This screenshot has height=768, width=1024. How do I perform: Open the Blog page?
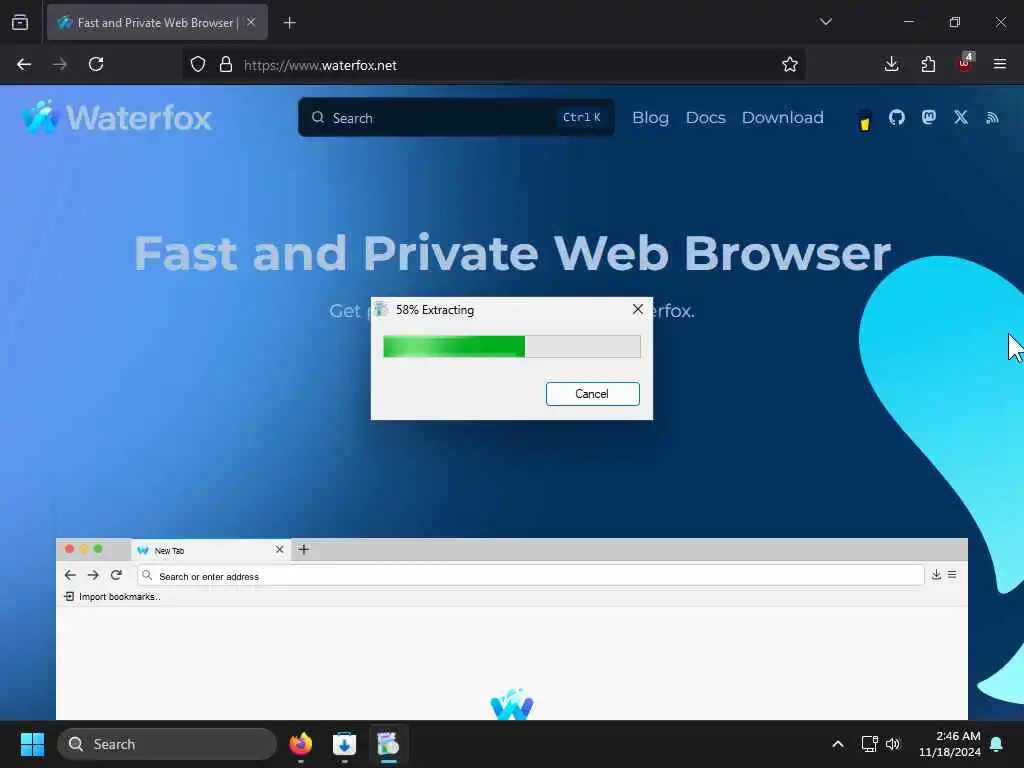click(650, 118)
